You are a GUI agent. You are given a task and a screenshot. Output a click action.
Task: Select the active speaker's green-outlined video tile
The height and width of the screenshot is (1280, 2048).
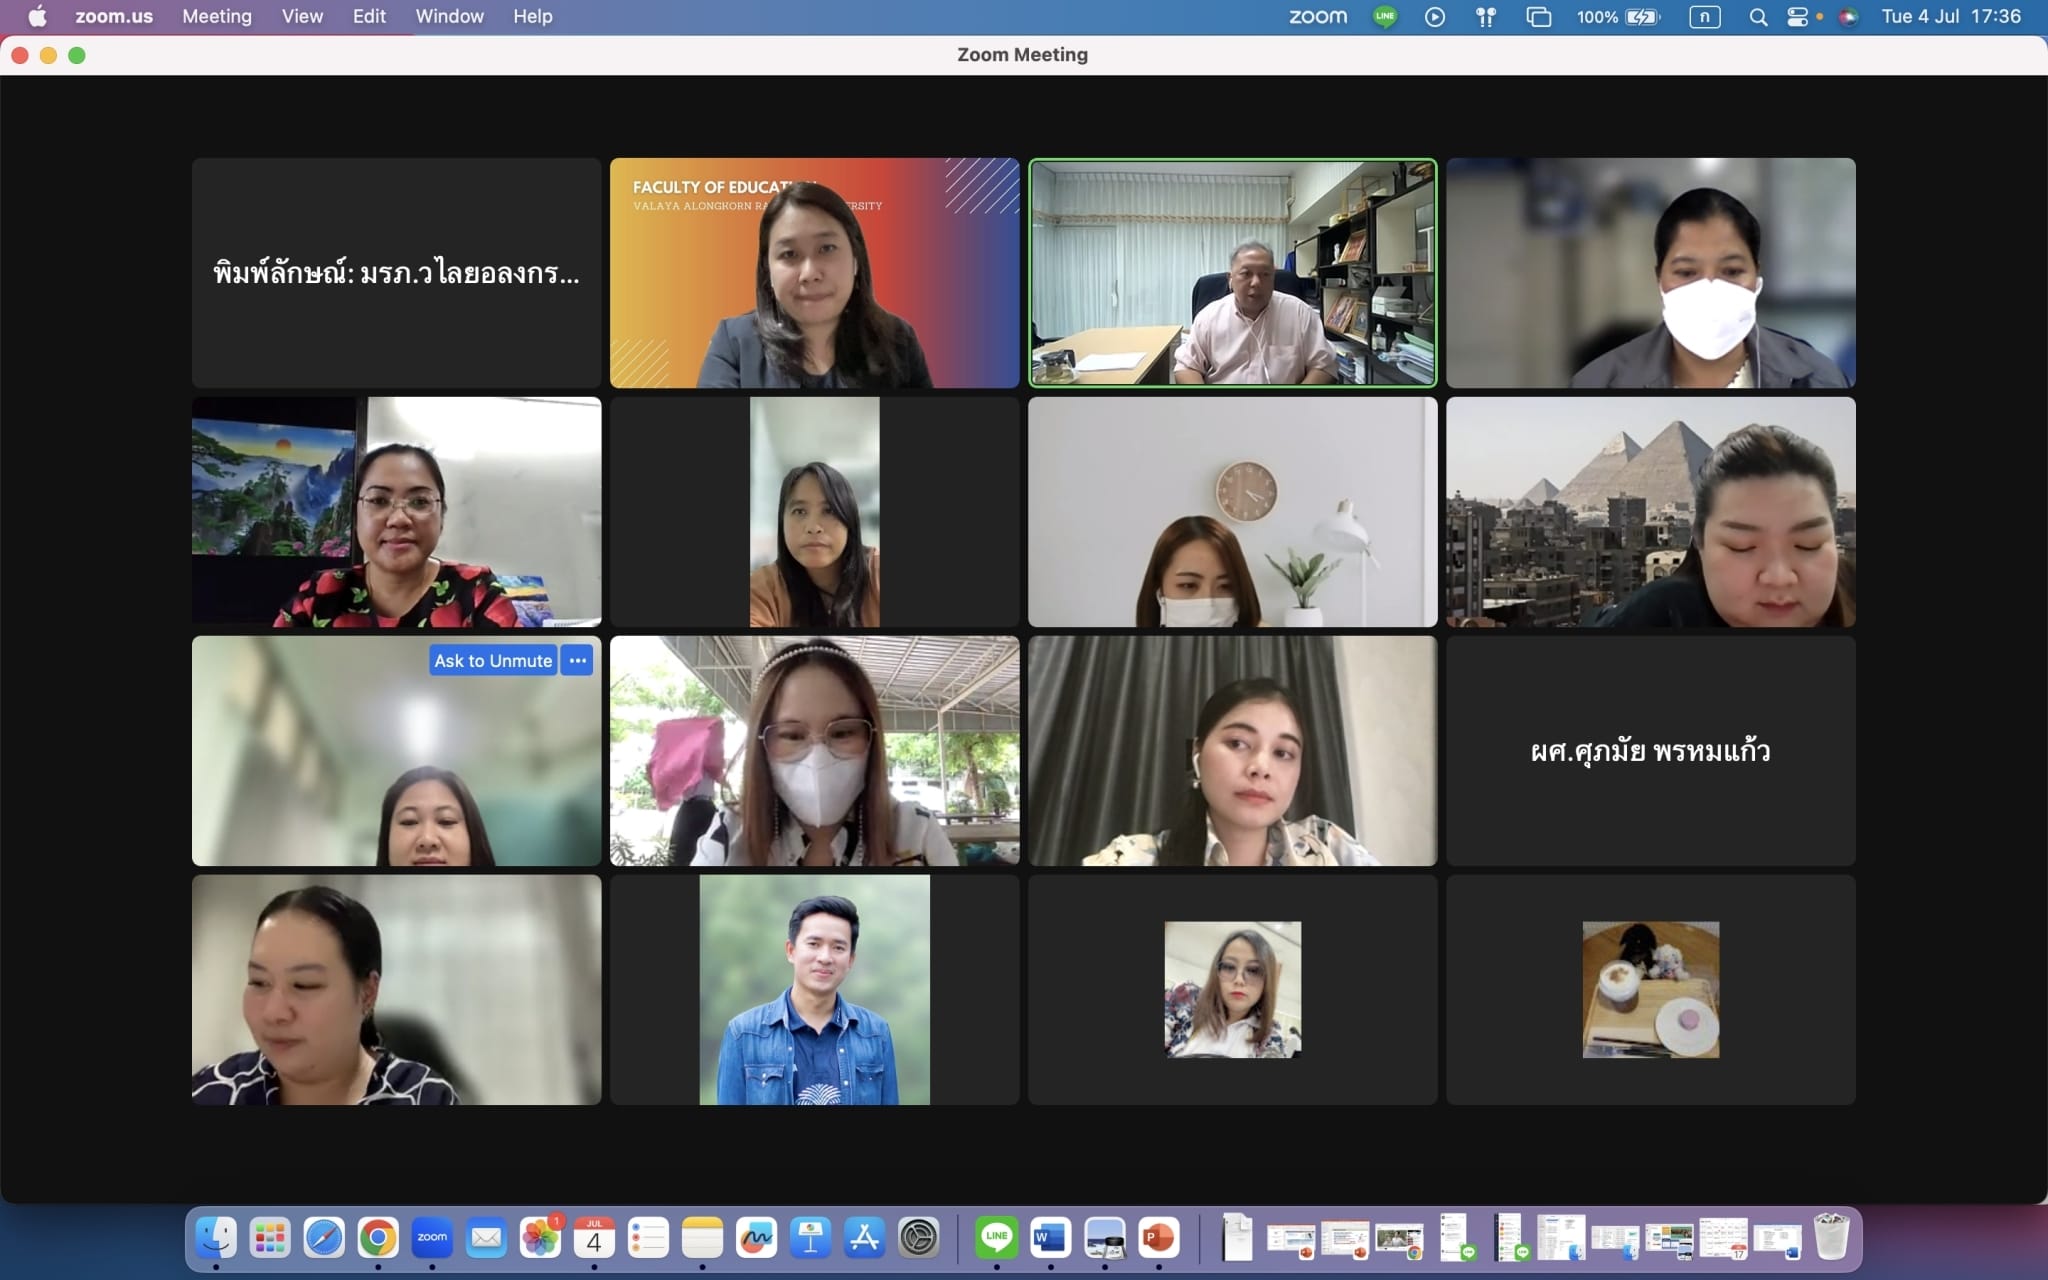click(x=1232, y=272)
